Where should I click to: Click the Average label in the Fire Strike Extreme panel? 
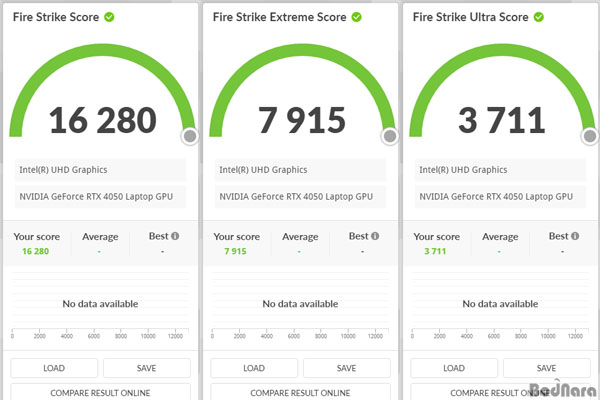(300, 237)
